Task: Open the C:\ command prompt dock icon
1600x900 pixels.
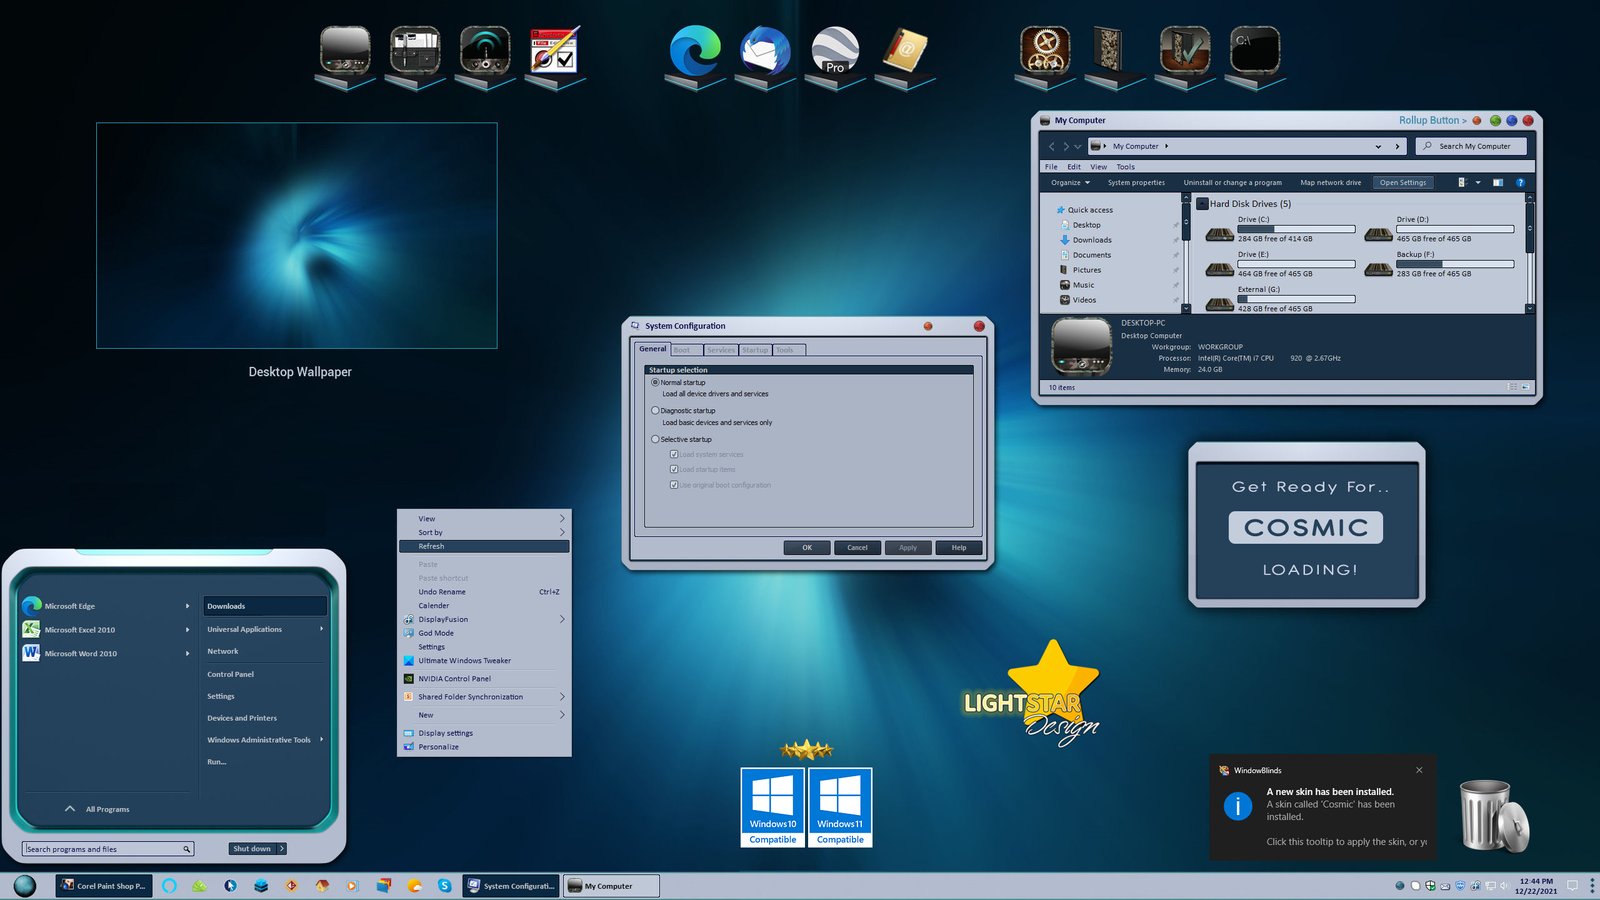Action: point(1254,51)
